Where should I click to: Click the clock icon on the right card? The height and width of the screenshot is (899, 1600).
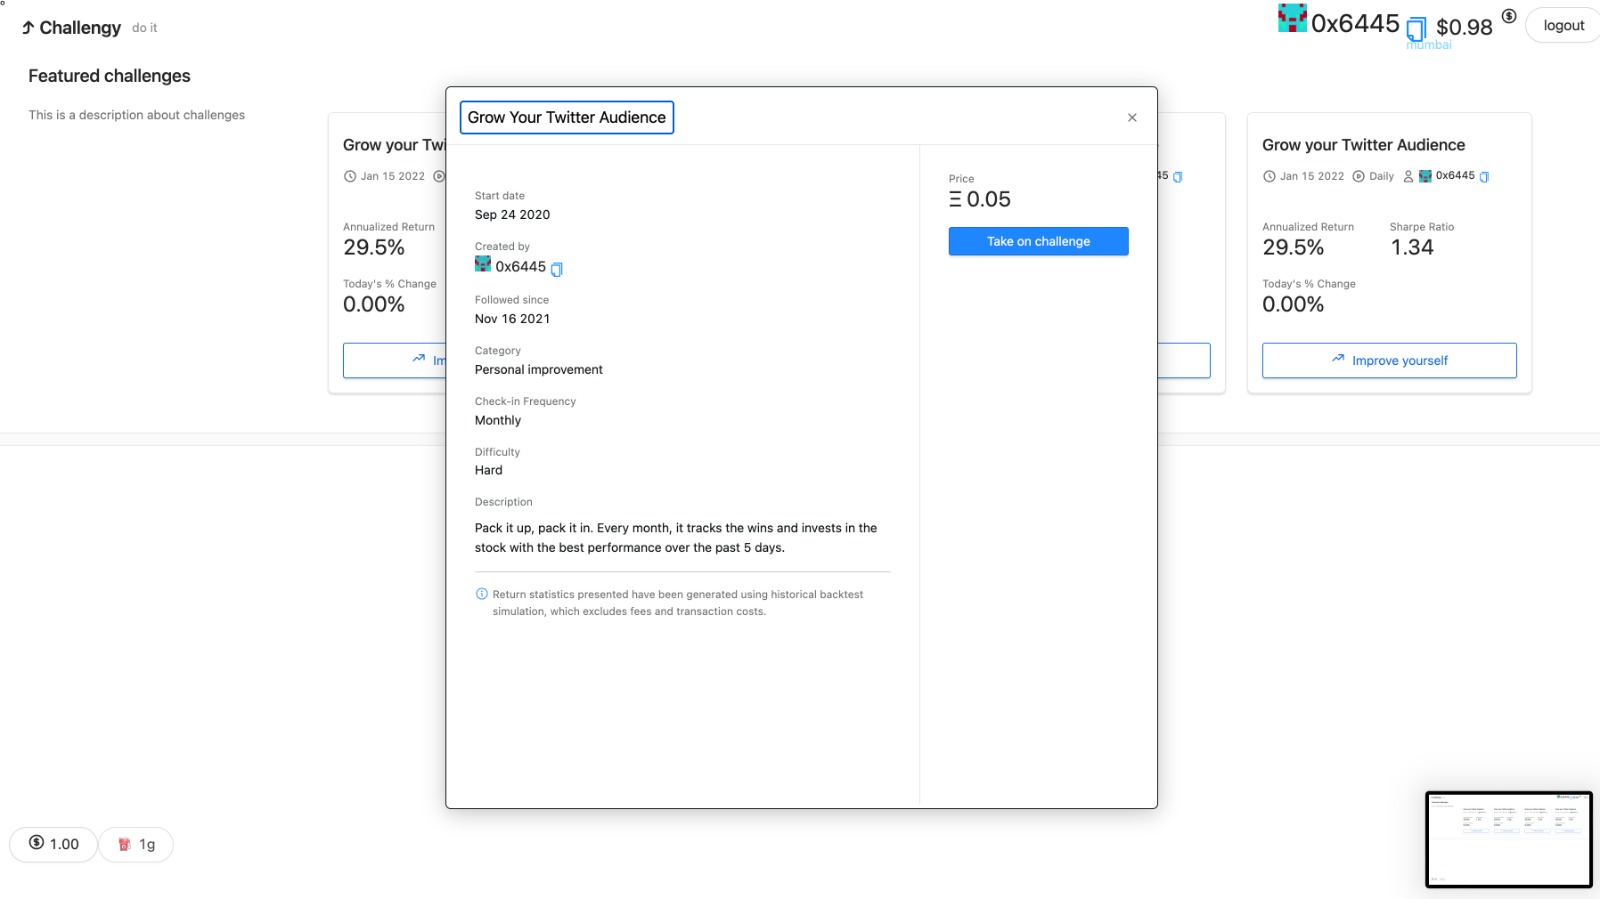click(x=1269, y=176)
